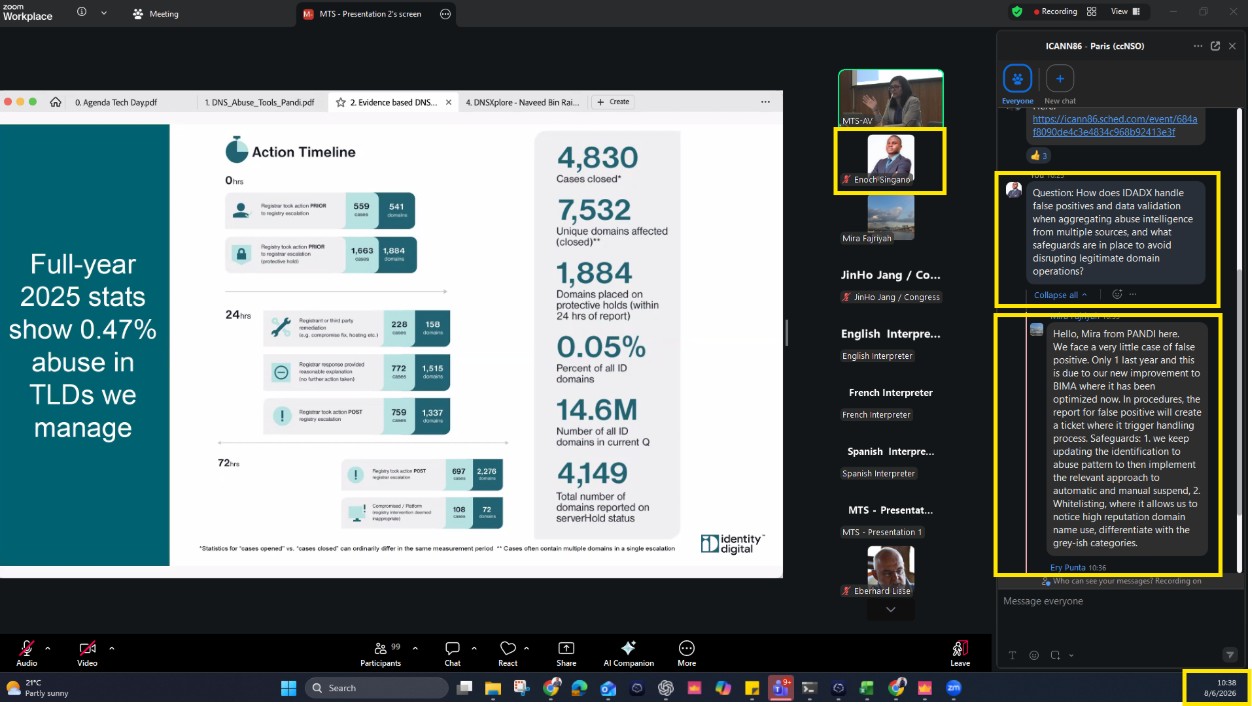1252x706 pixels.
Task: Open chat panel more options ellipsis
Action: (x=1198, y=46)
